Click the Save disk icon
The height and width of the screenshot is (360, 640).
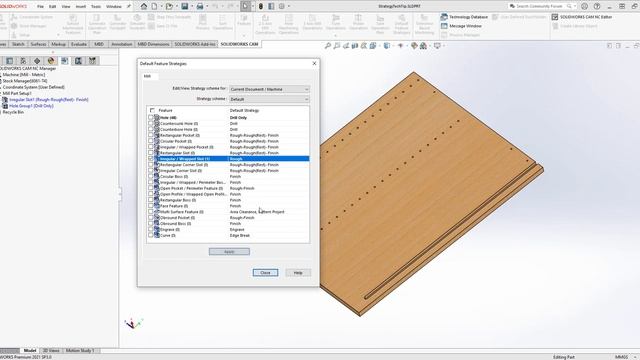coord(184,6)
